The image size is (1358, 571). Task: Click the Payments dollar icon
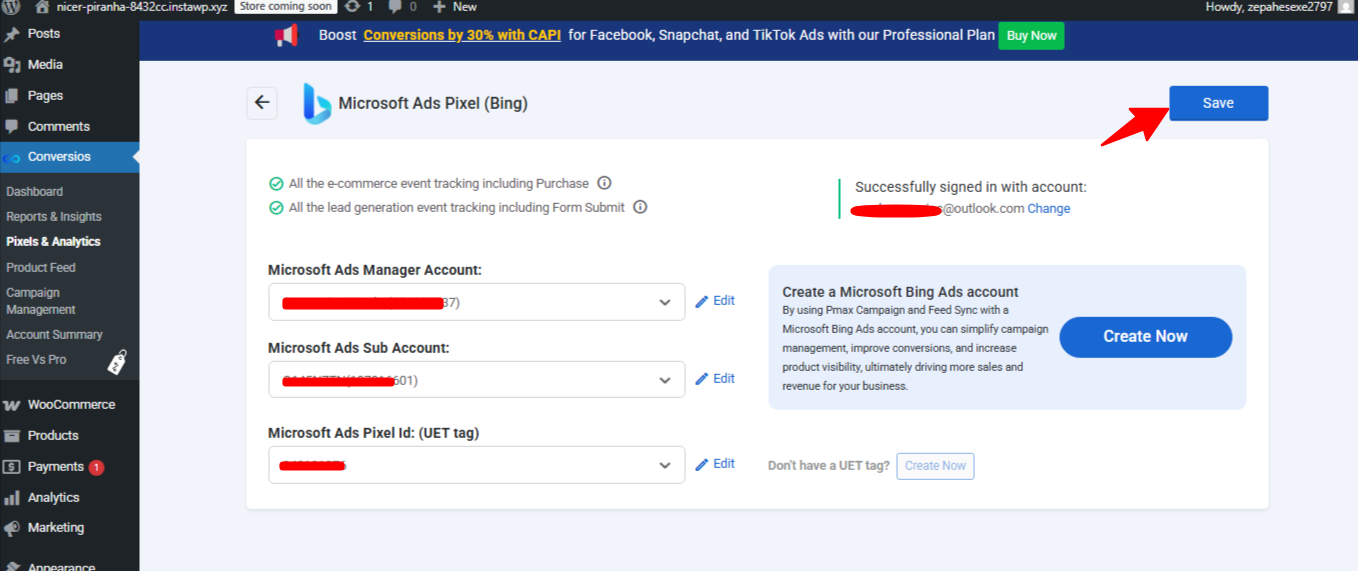(12, 467)
